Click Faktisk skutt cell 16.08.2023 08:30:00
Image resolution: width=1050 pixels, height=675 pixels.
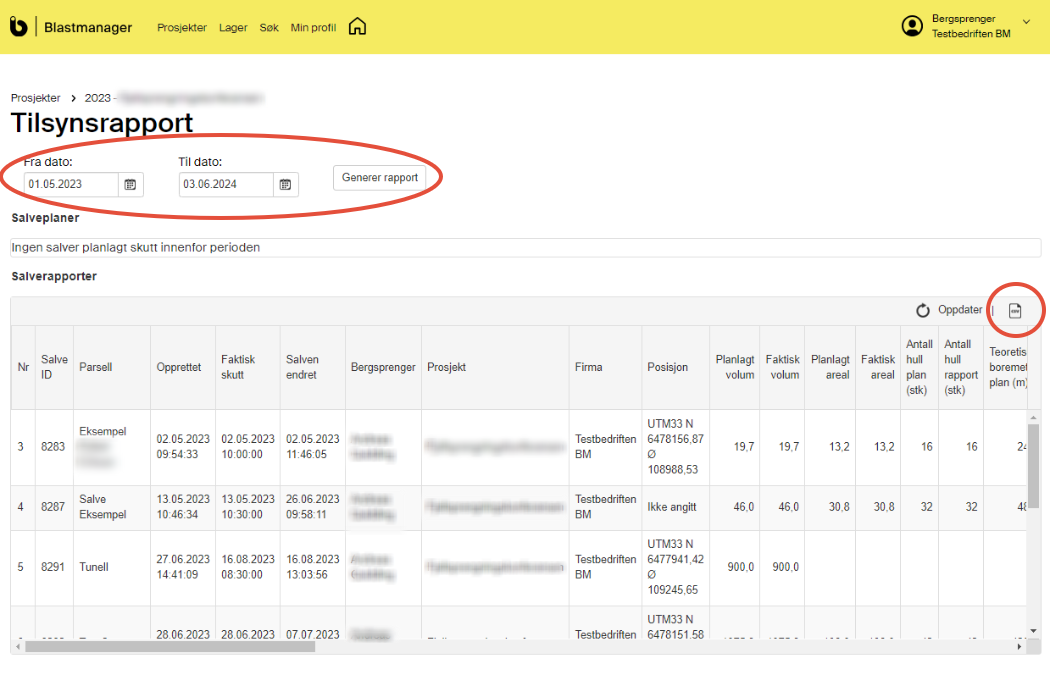click(x=248, y=567)
